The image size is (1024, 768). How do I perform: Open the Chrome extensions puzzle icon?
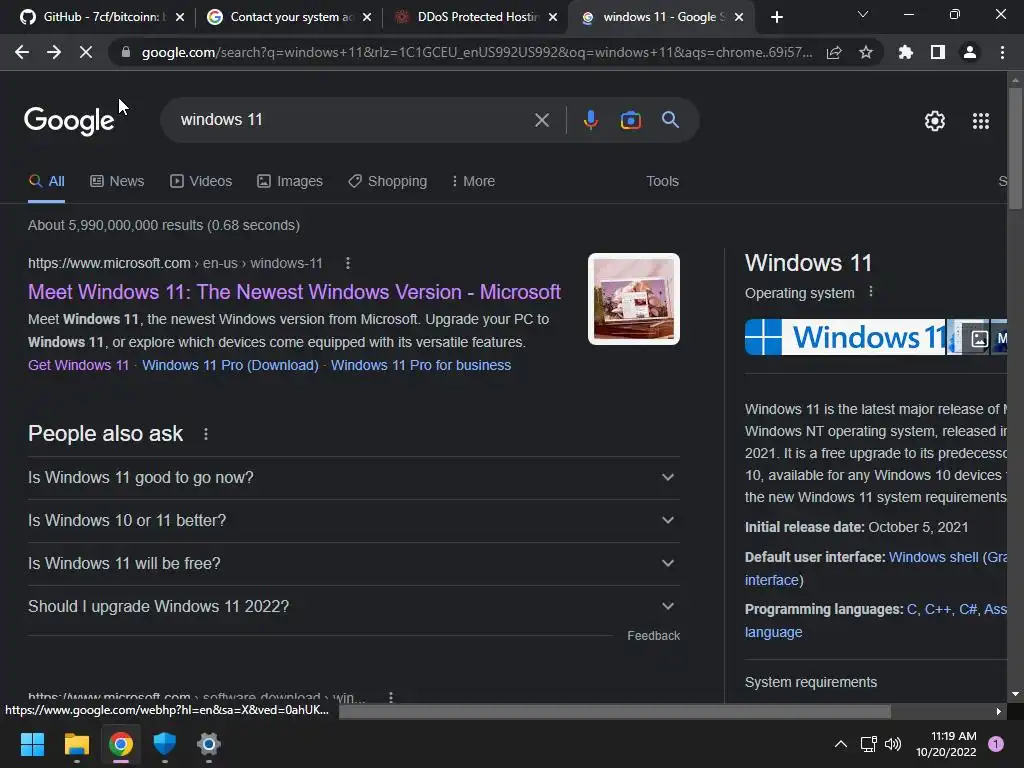click(x=905, y=52)
